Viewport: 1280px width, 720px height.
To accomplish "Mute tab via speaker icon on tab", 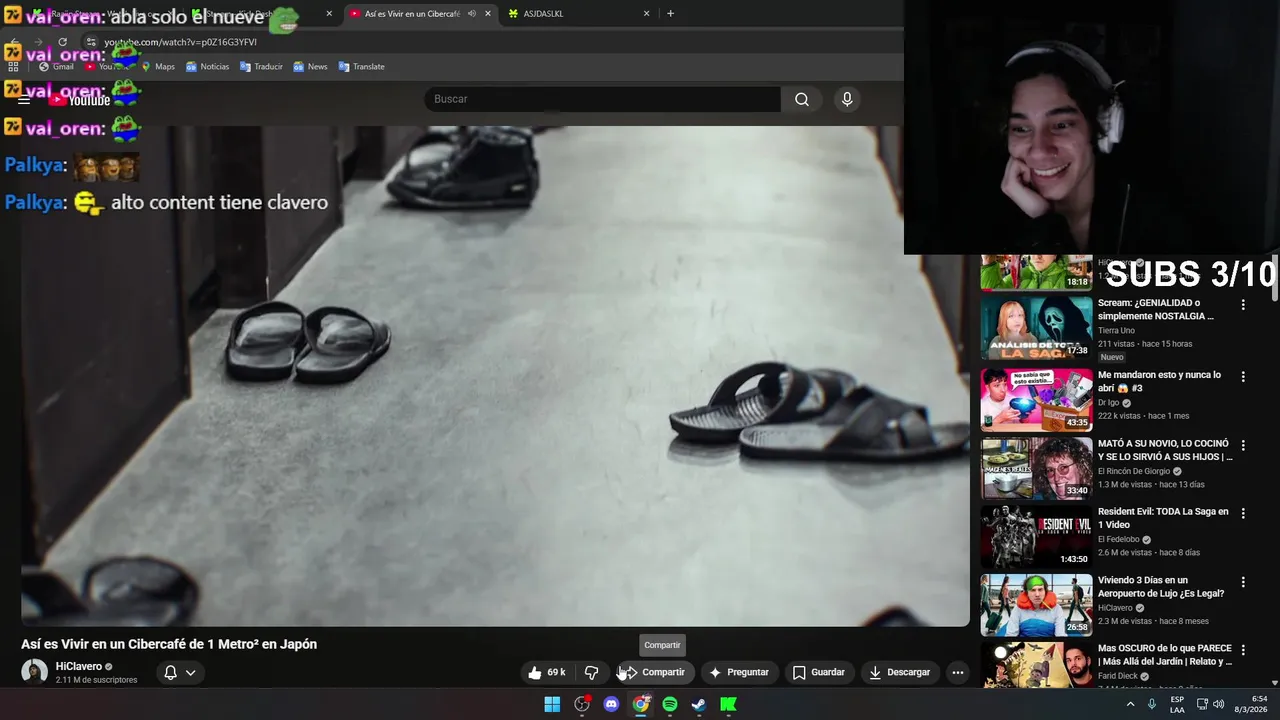I will [472, 14].
